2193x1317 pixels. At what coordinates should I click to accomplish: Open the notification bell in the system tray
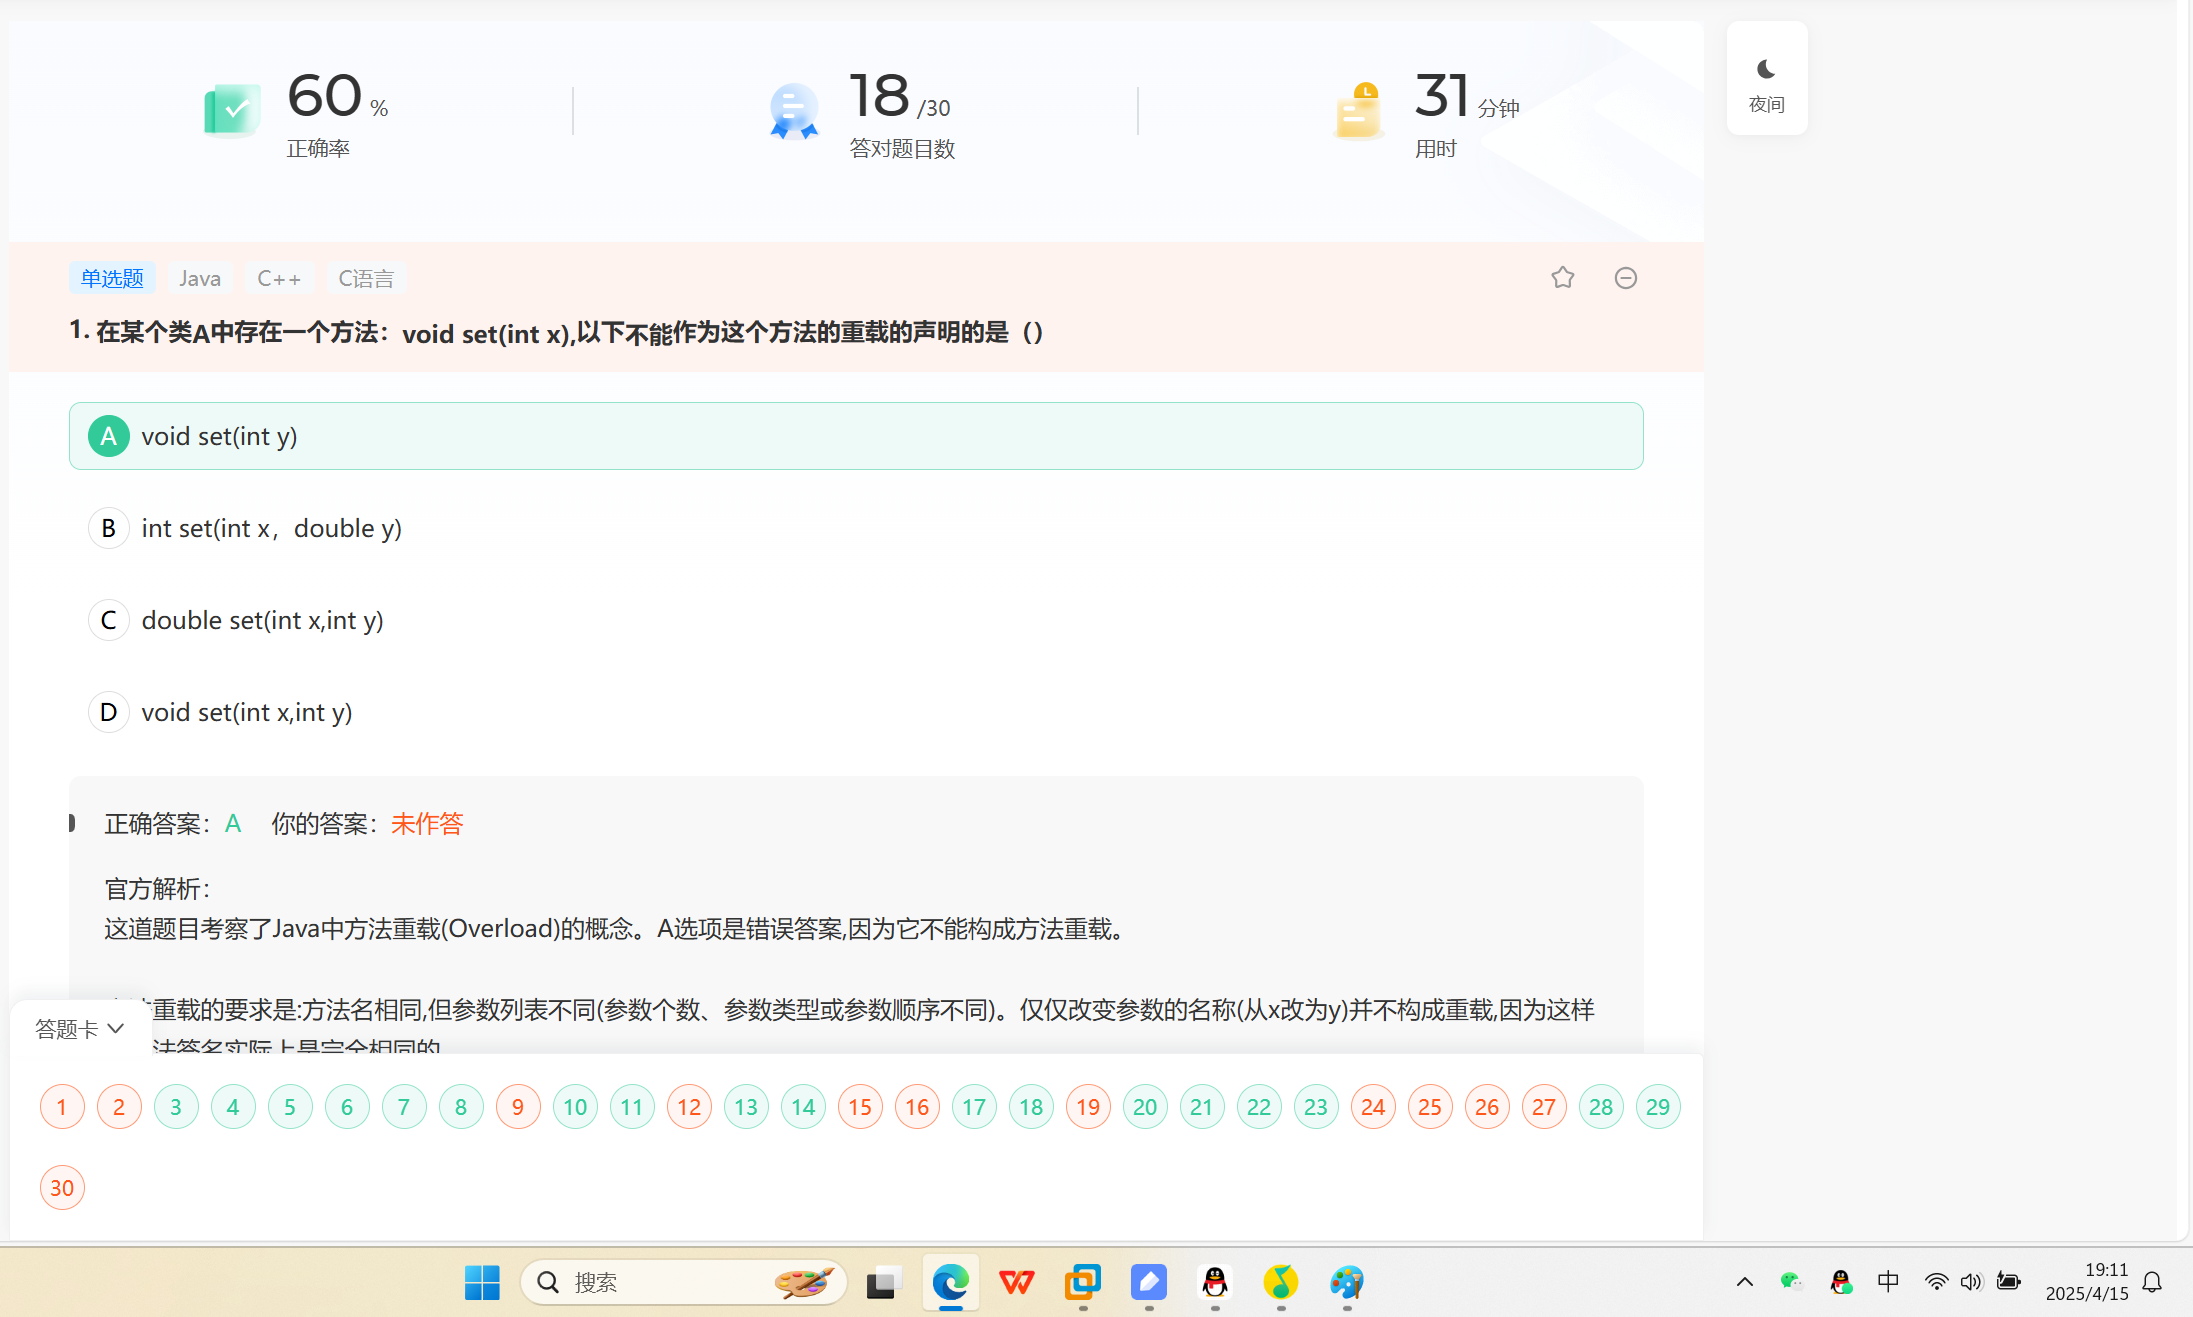click(2153, 1282)
